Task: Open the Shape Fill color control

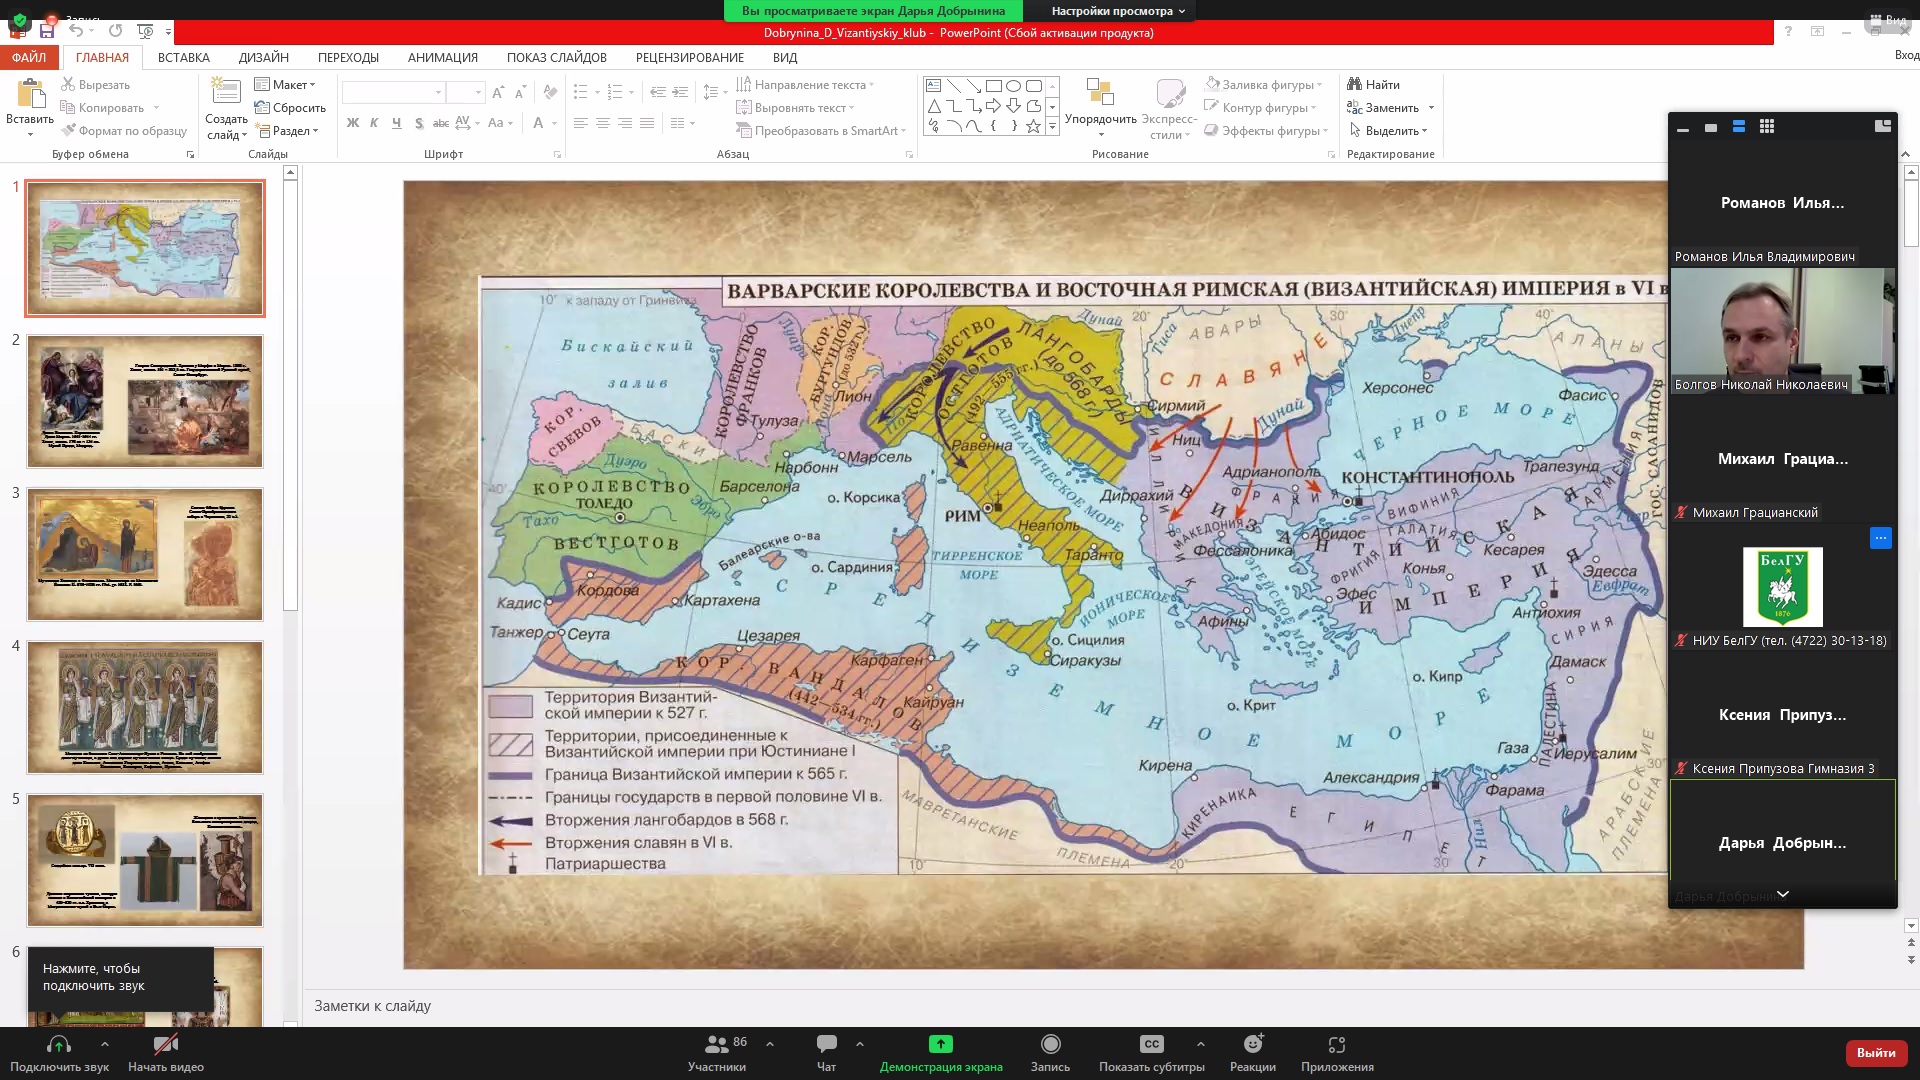Action: [x=1265, y=84]
